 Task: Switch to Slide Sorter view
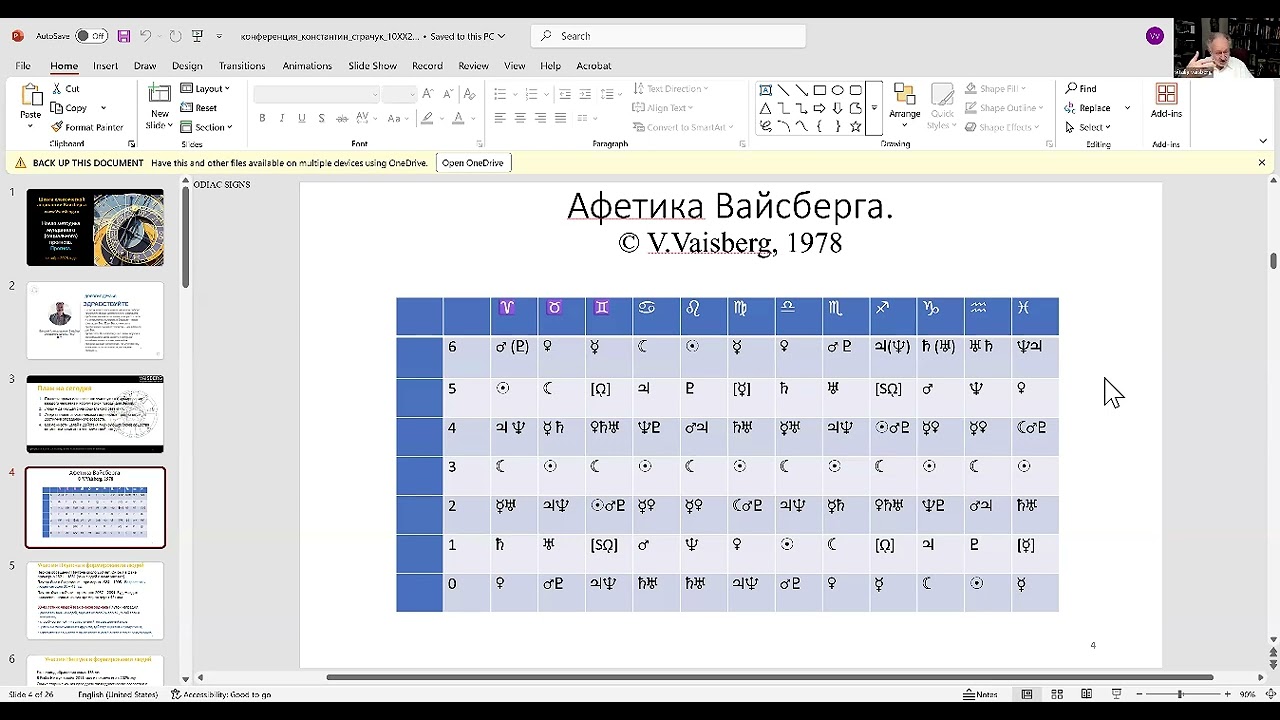[x=1057, y=694]
